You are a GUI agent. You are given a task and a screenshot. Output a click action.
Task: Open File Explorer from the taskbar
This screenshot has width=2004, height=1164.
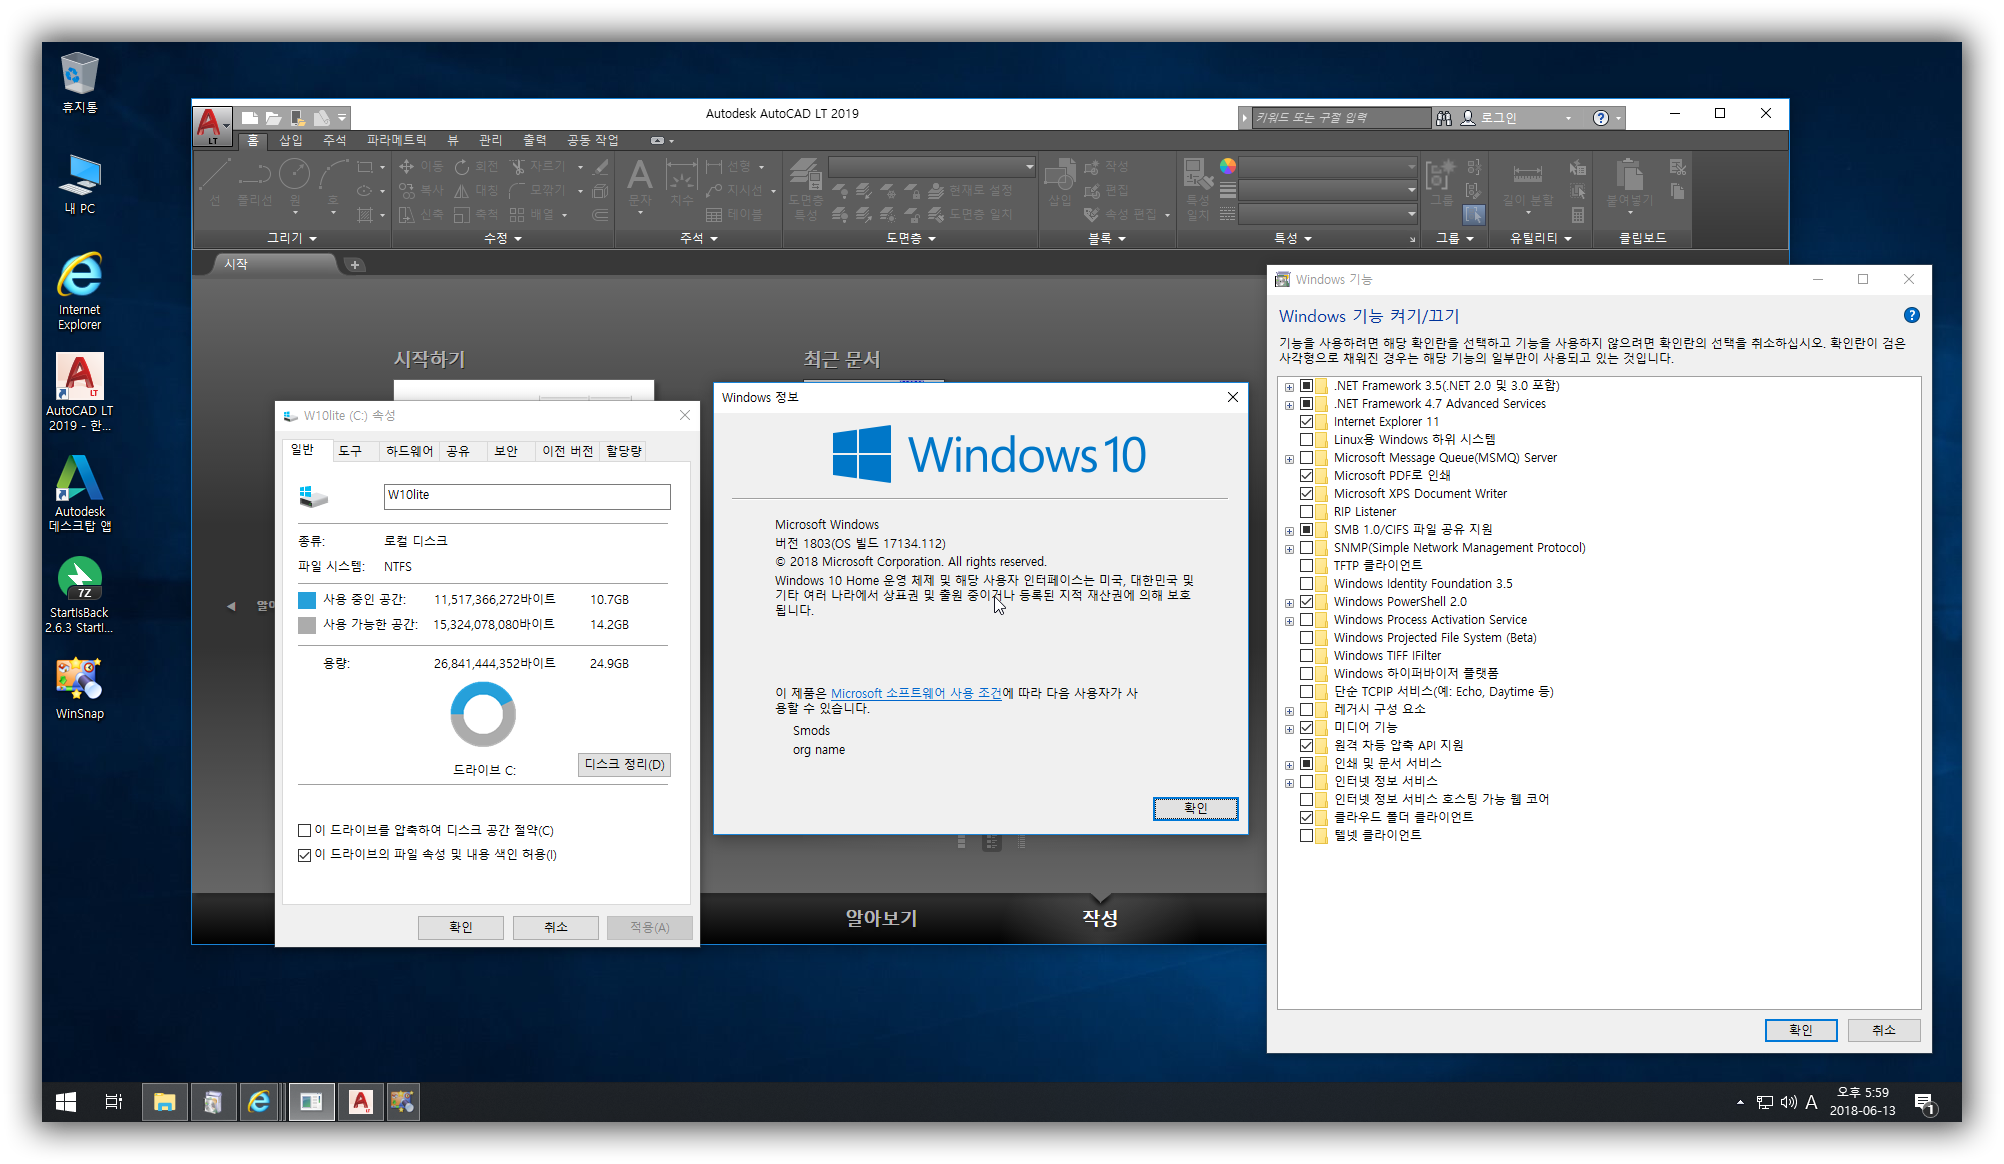[165, 1102]
